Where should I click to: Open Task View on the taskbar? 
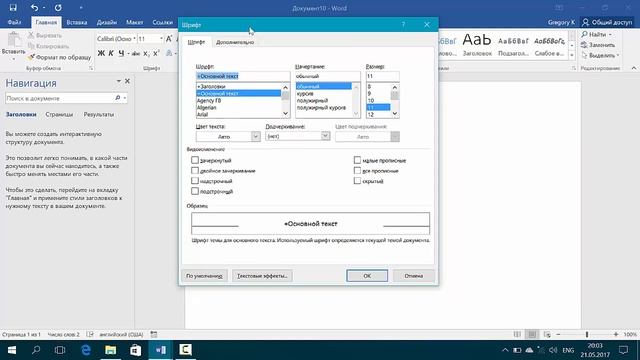click(60, 350)
